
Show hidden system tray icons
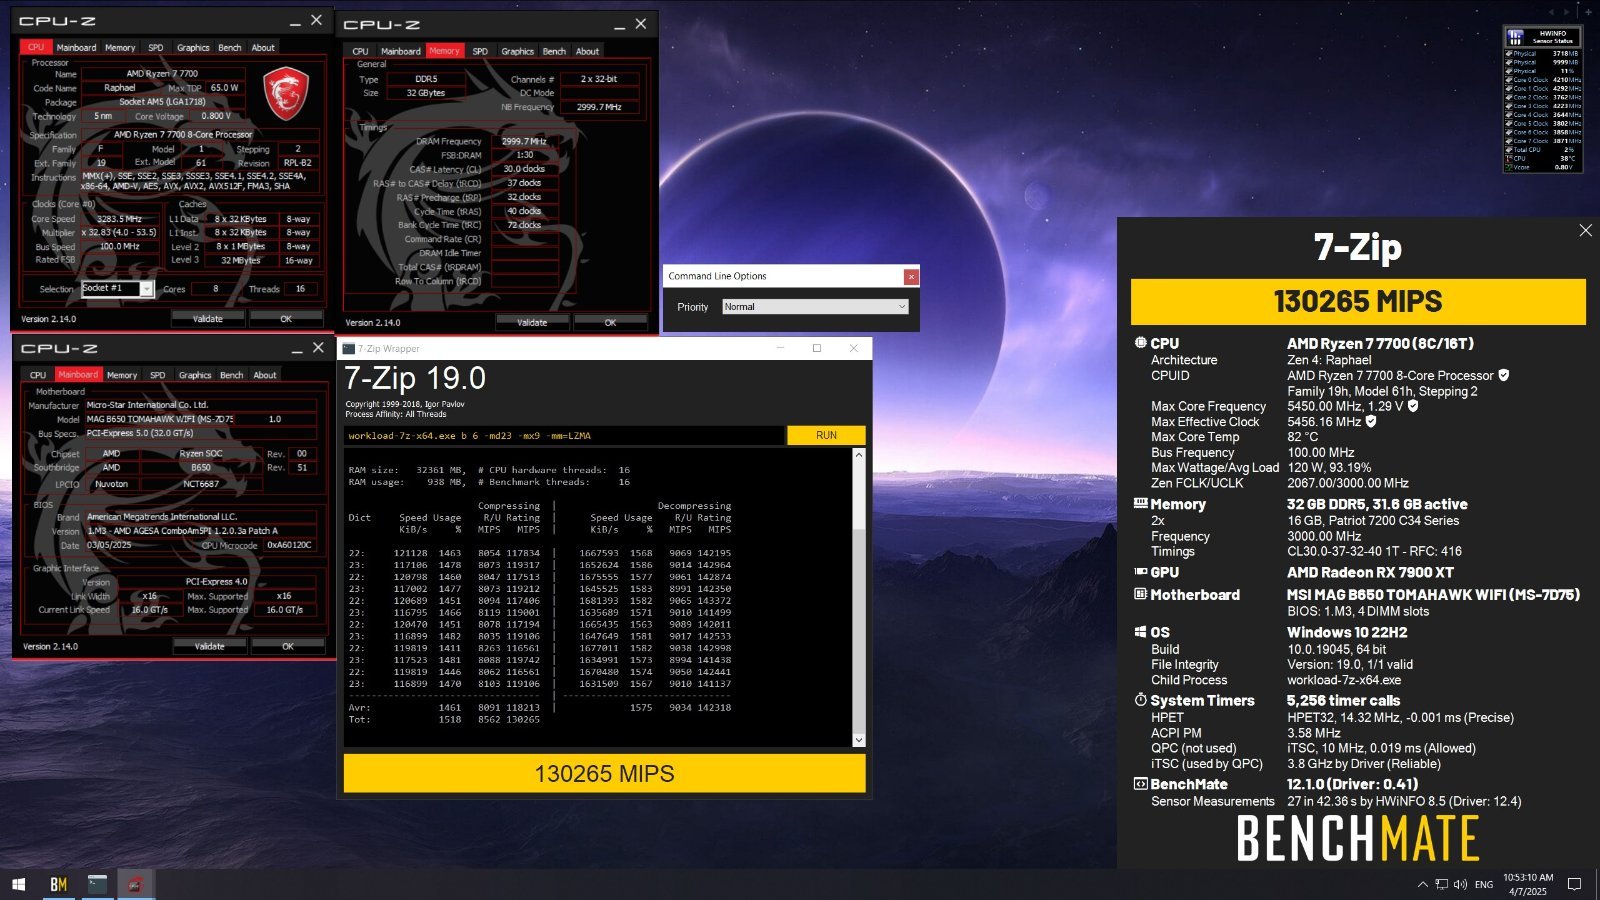[x=1423, y=884]
